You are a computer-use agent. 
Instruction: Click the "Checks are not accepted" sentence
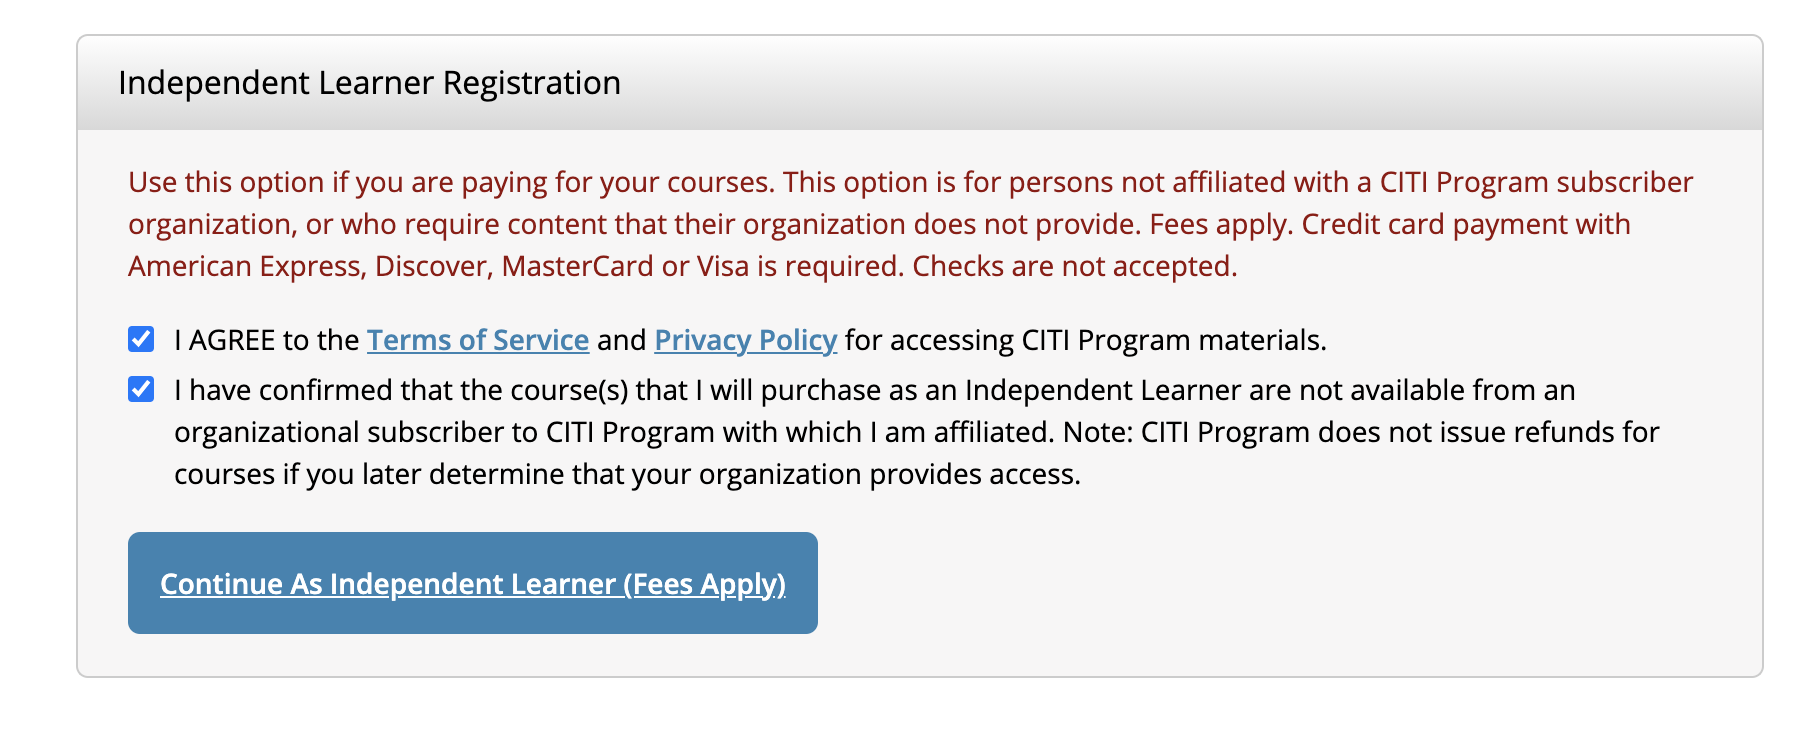(x=1074, y=267)
